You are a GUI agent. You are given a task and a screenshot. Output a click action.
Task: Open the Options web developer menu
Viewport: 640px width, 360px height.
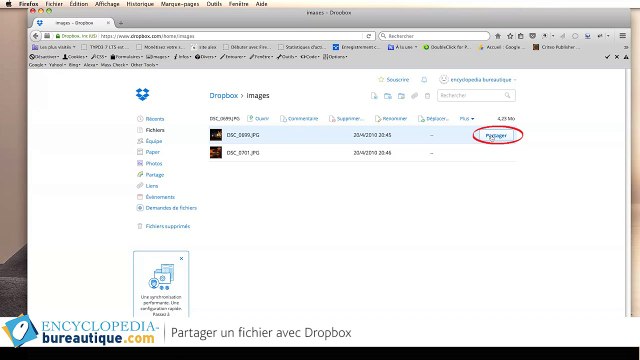(335, 57)
